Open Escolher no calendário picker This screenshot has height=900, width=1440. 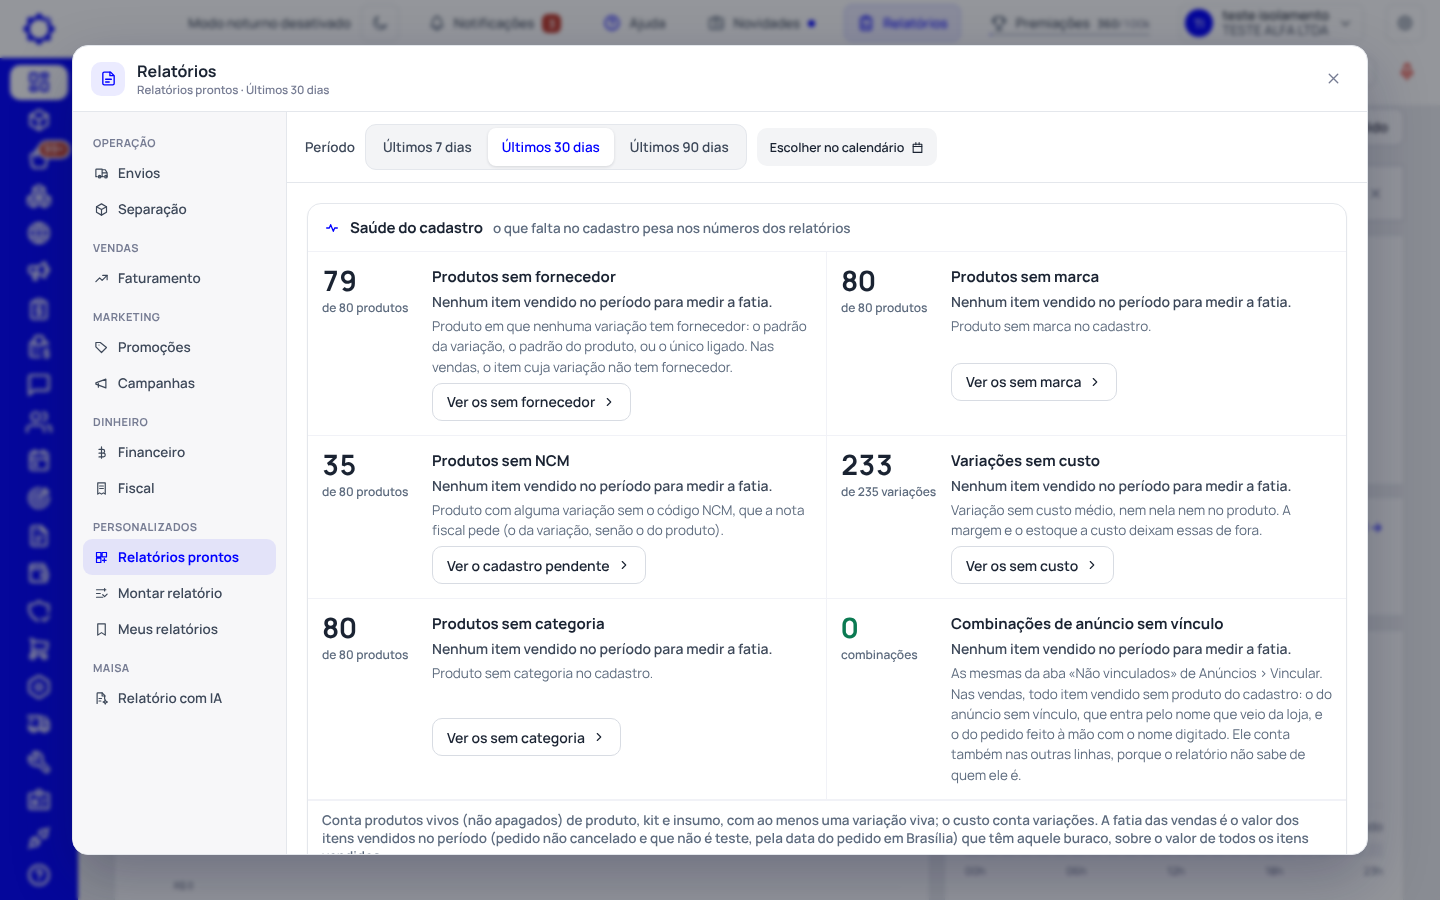coord(846,147)
